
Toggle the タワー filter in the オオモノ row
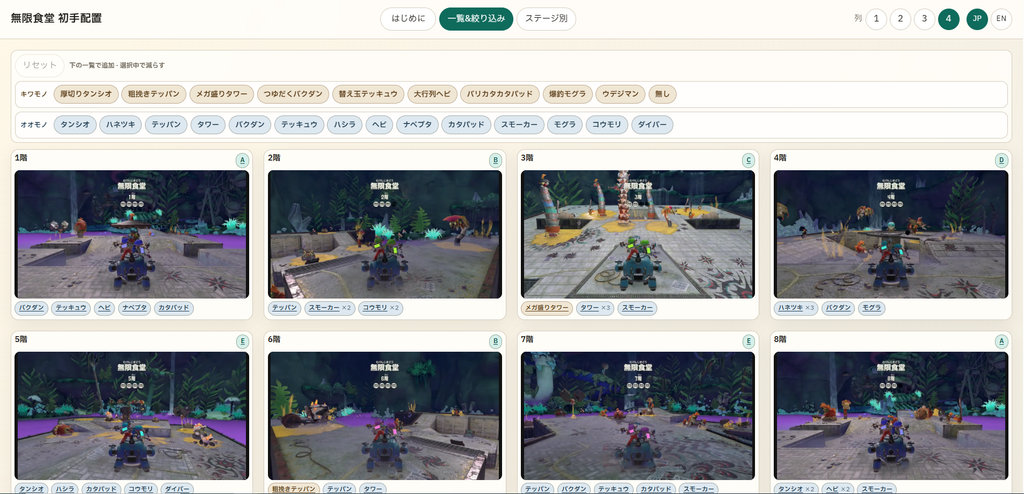[x=208, y=125]
